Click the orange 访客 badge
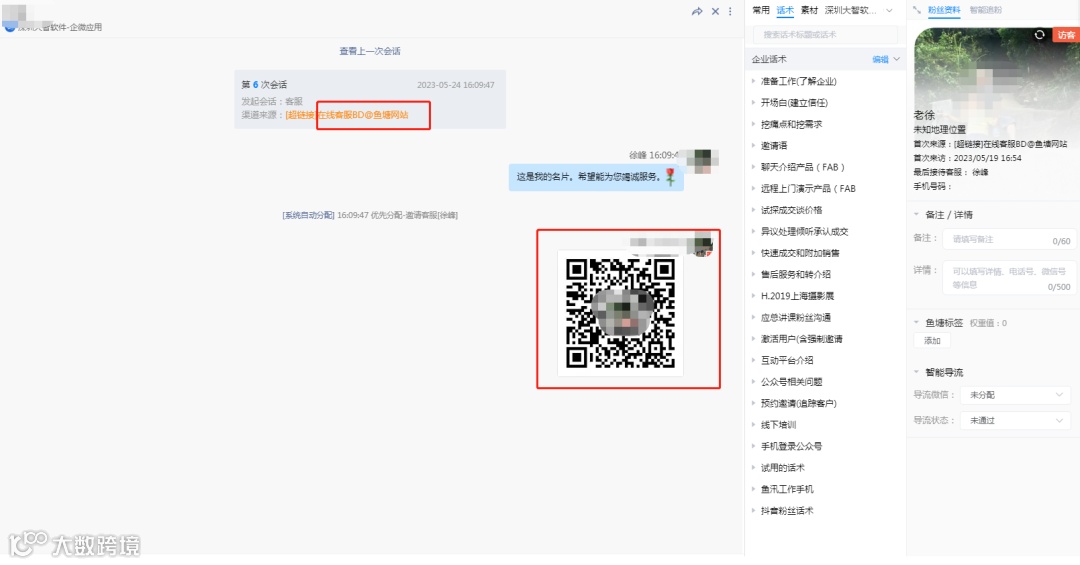The image size is (1080, 565). [x=1066, y=35]
